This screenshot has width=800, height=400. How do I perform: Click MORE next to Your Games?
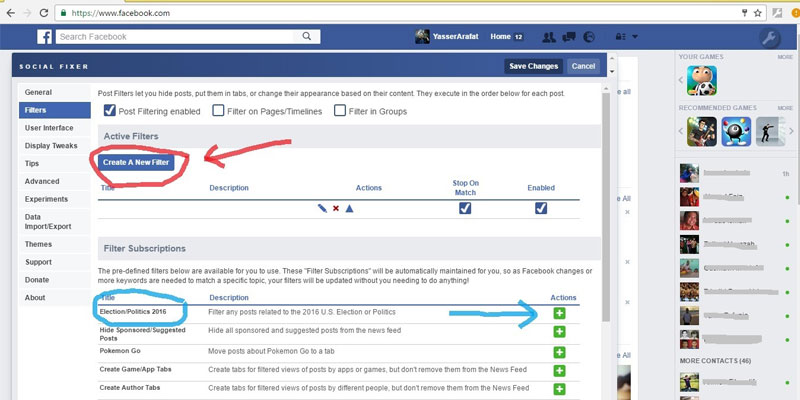785,57
